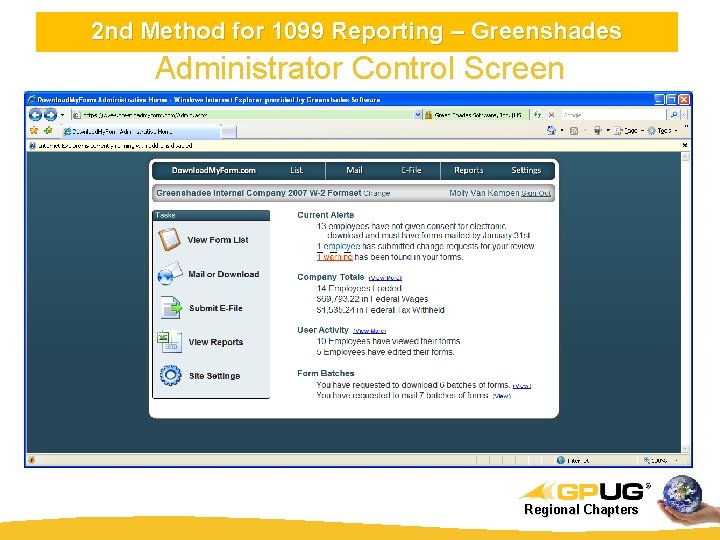Click the page vertical scrollbar up arrow
Screen dimensions: 720x540
coord(685,157)
